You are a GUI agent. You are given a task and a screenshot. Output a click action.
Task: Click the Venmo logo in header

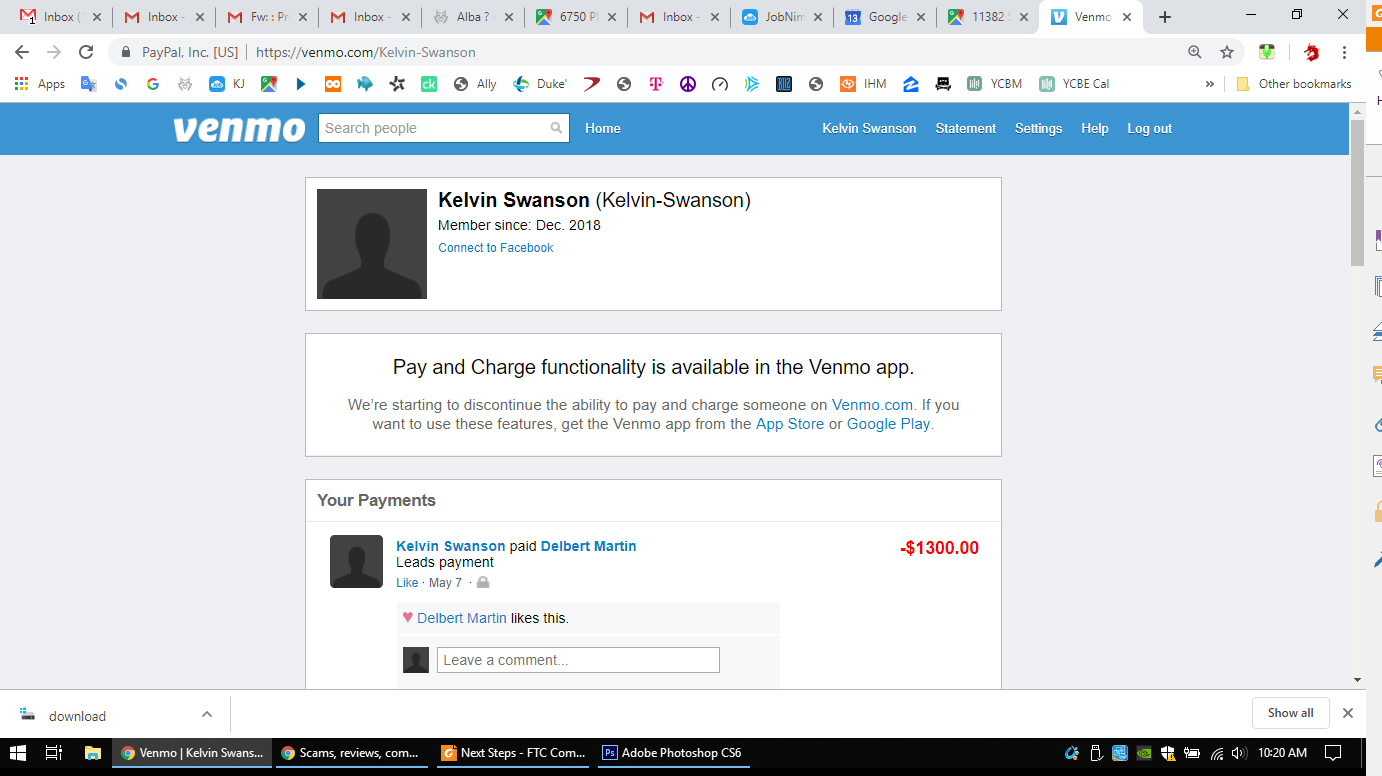point(239,129)
